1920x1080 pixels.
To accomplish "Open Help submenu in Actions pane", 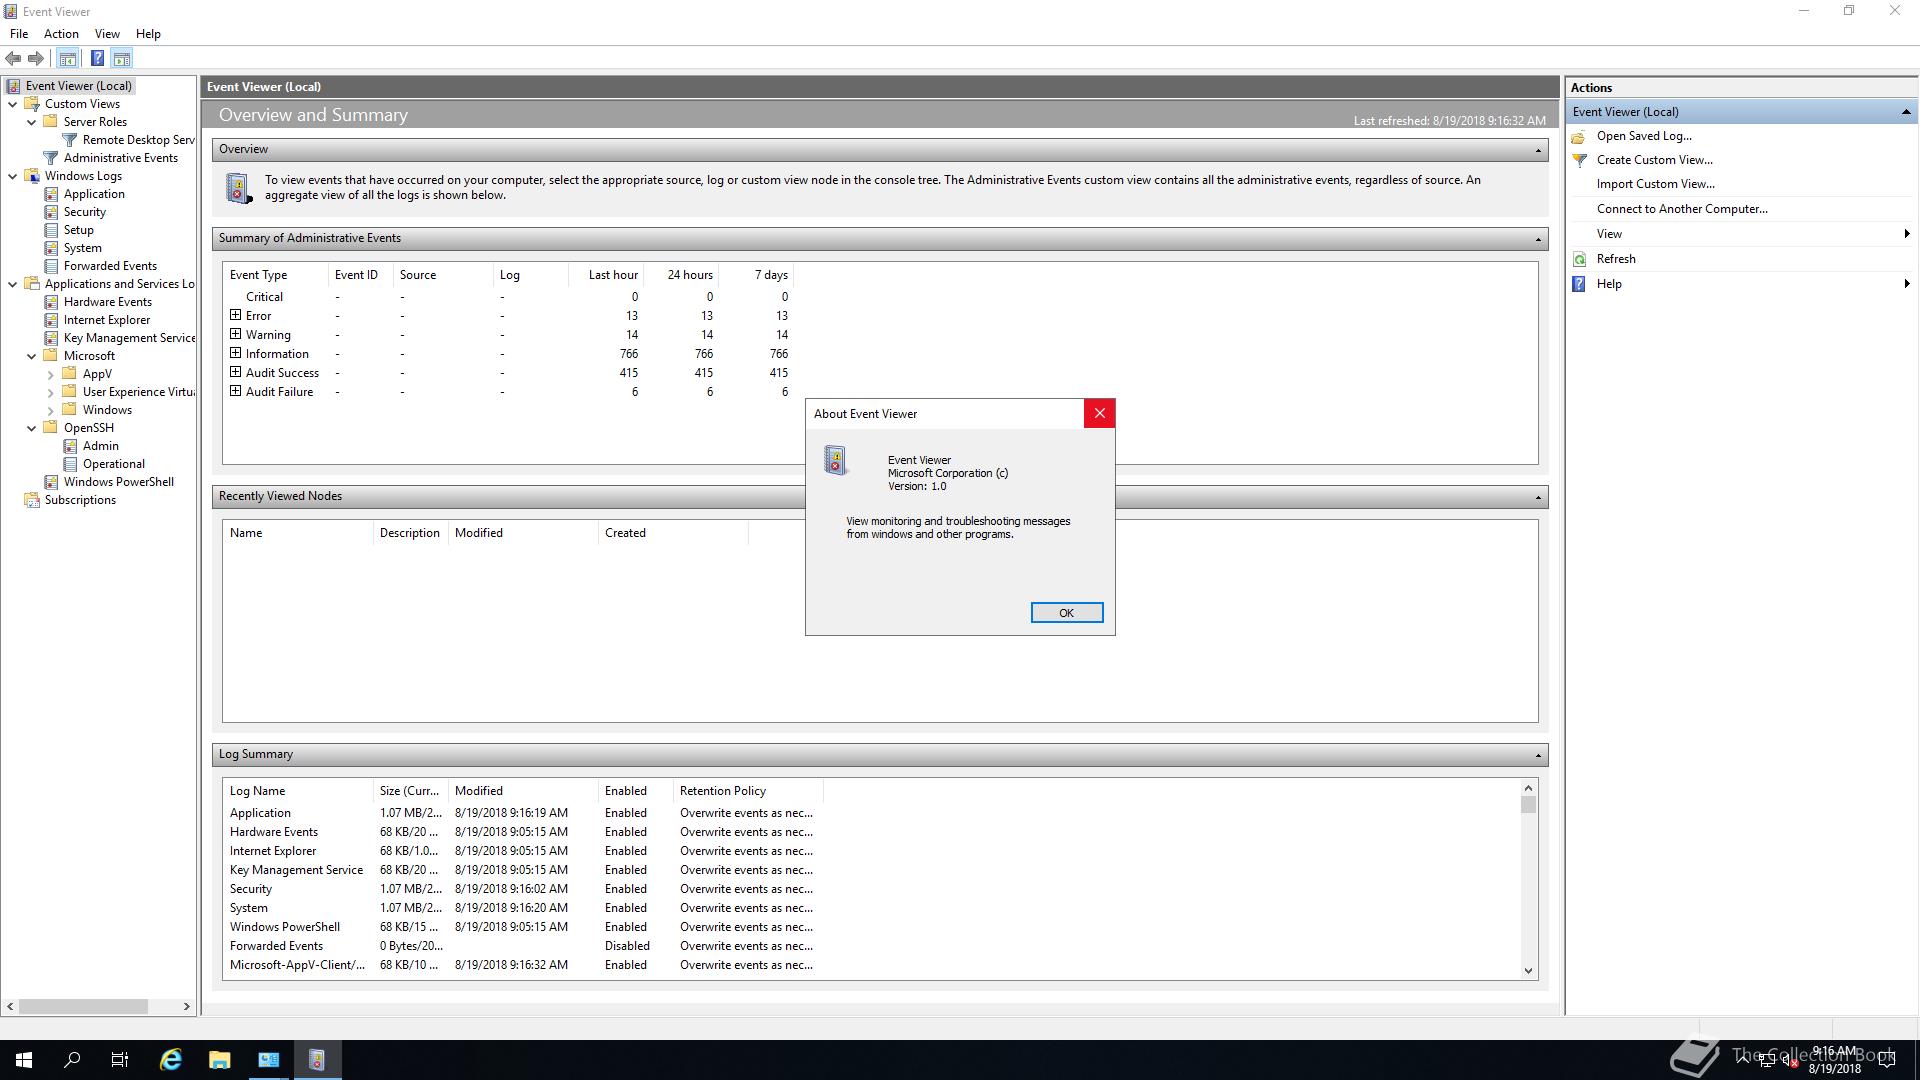I will [1741, 284].
